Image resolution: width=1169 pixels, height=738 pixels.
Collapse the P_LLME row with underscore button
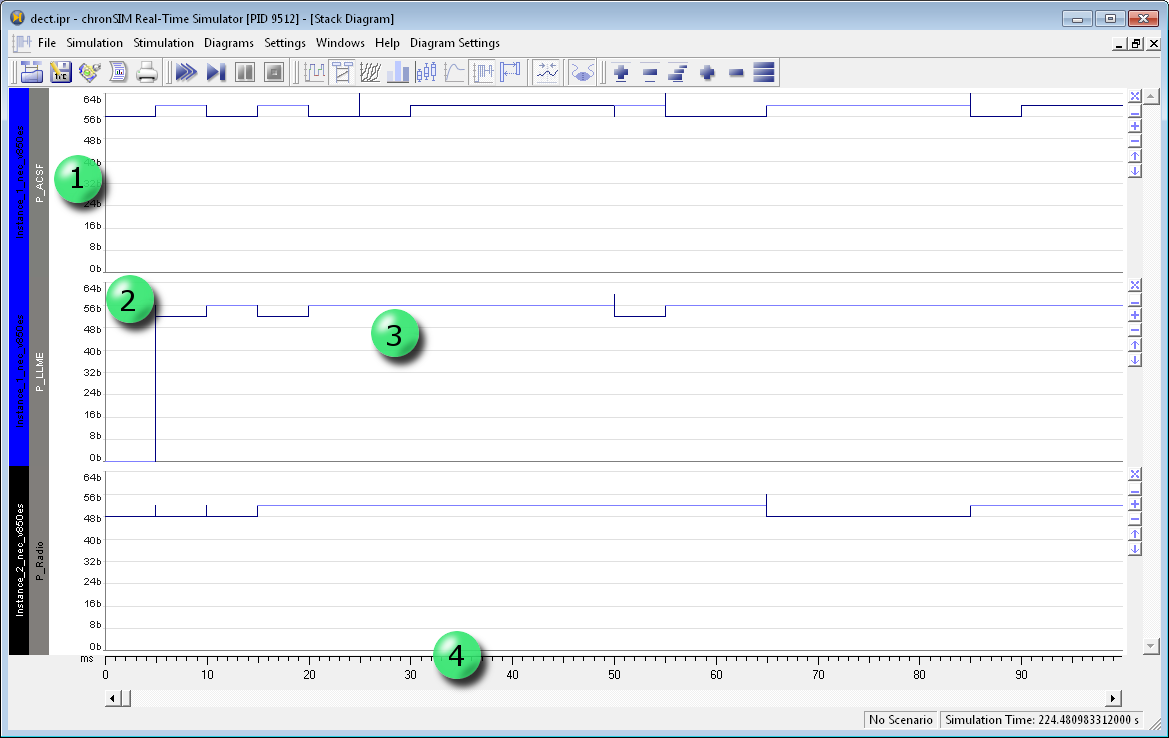point(1135,300)
